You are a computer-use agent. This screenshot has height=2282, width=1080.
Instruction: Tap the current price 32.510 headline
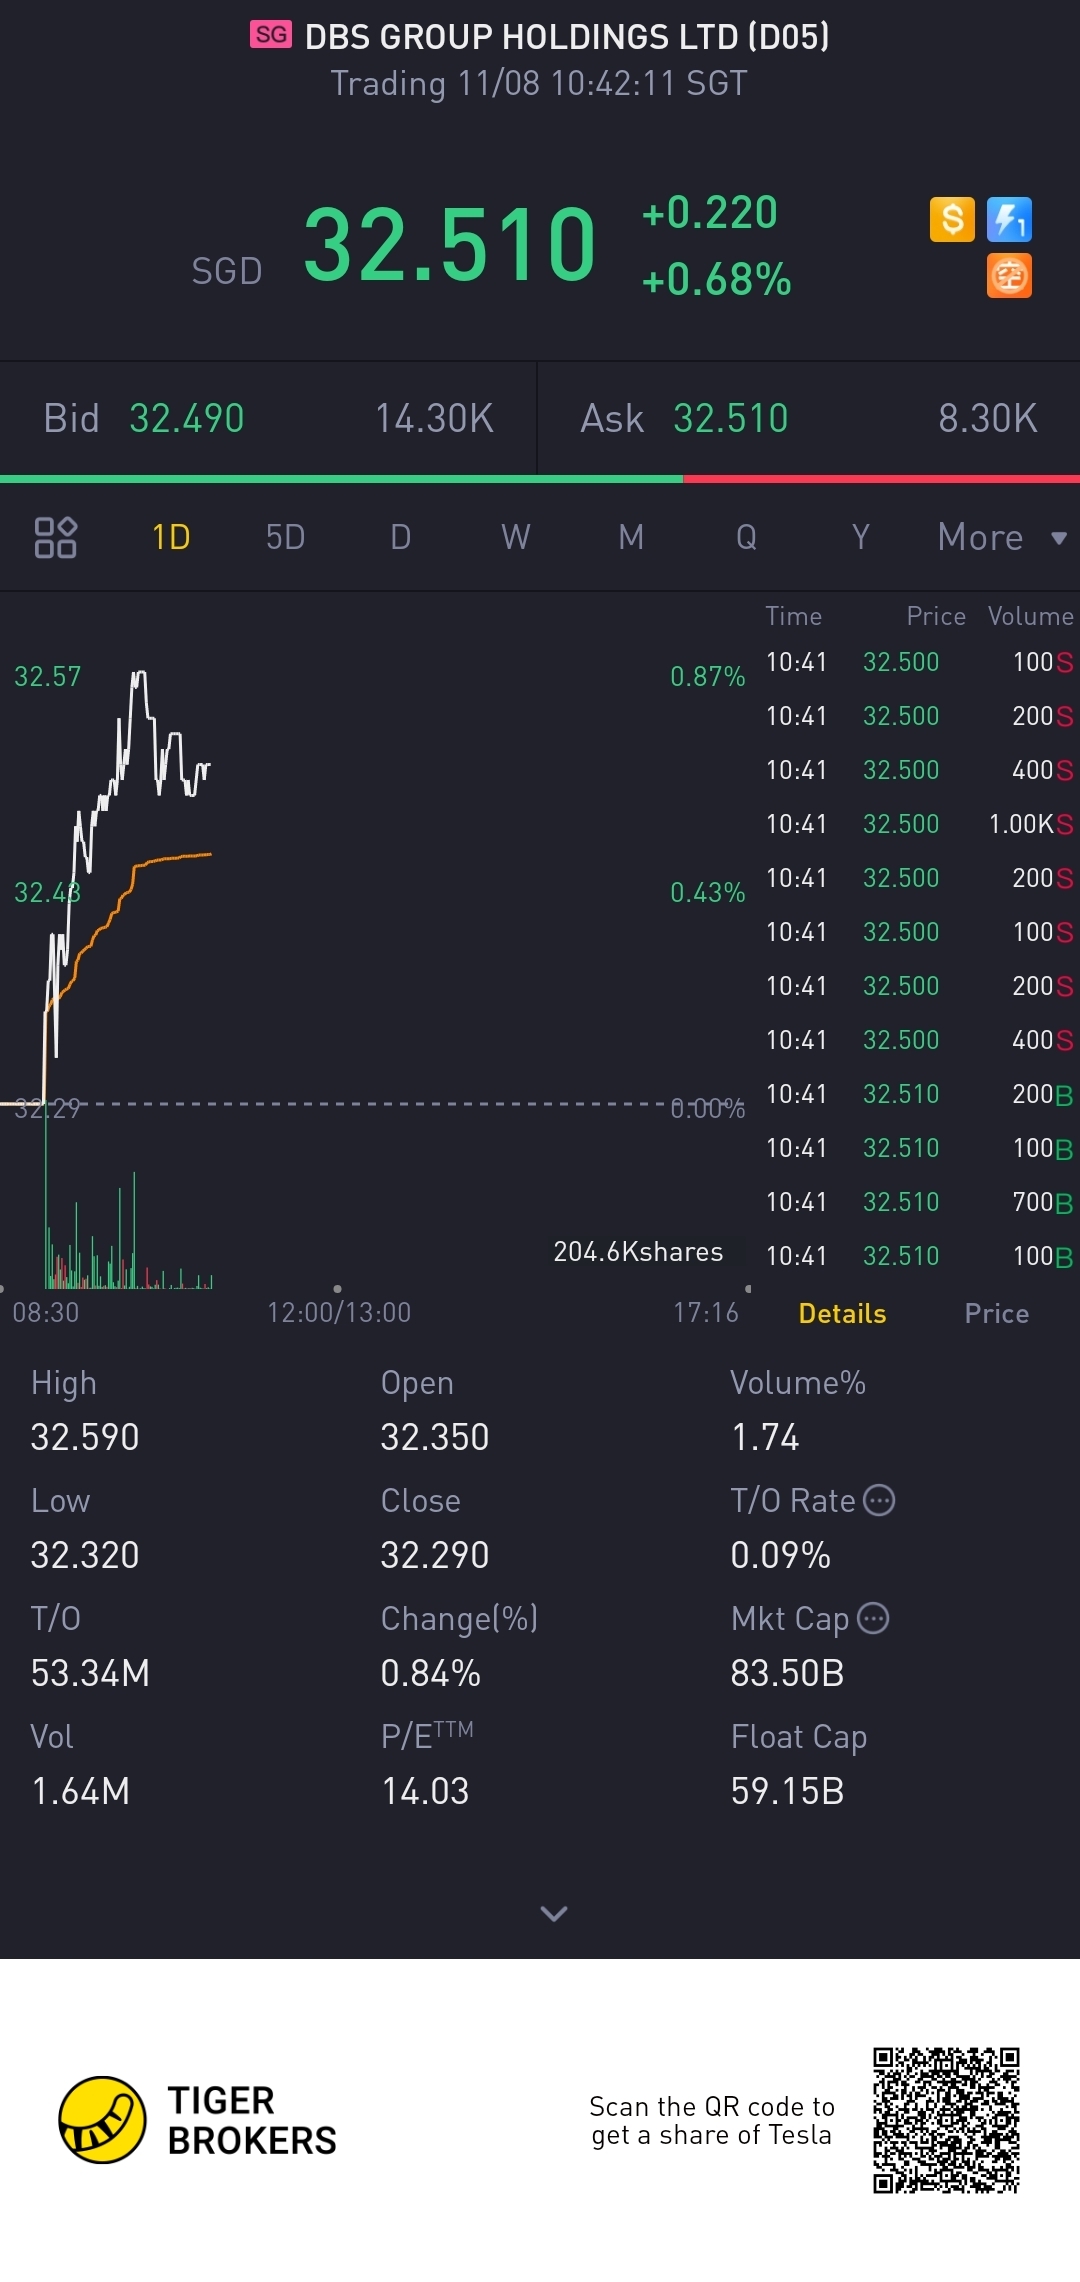click(450, 244)
